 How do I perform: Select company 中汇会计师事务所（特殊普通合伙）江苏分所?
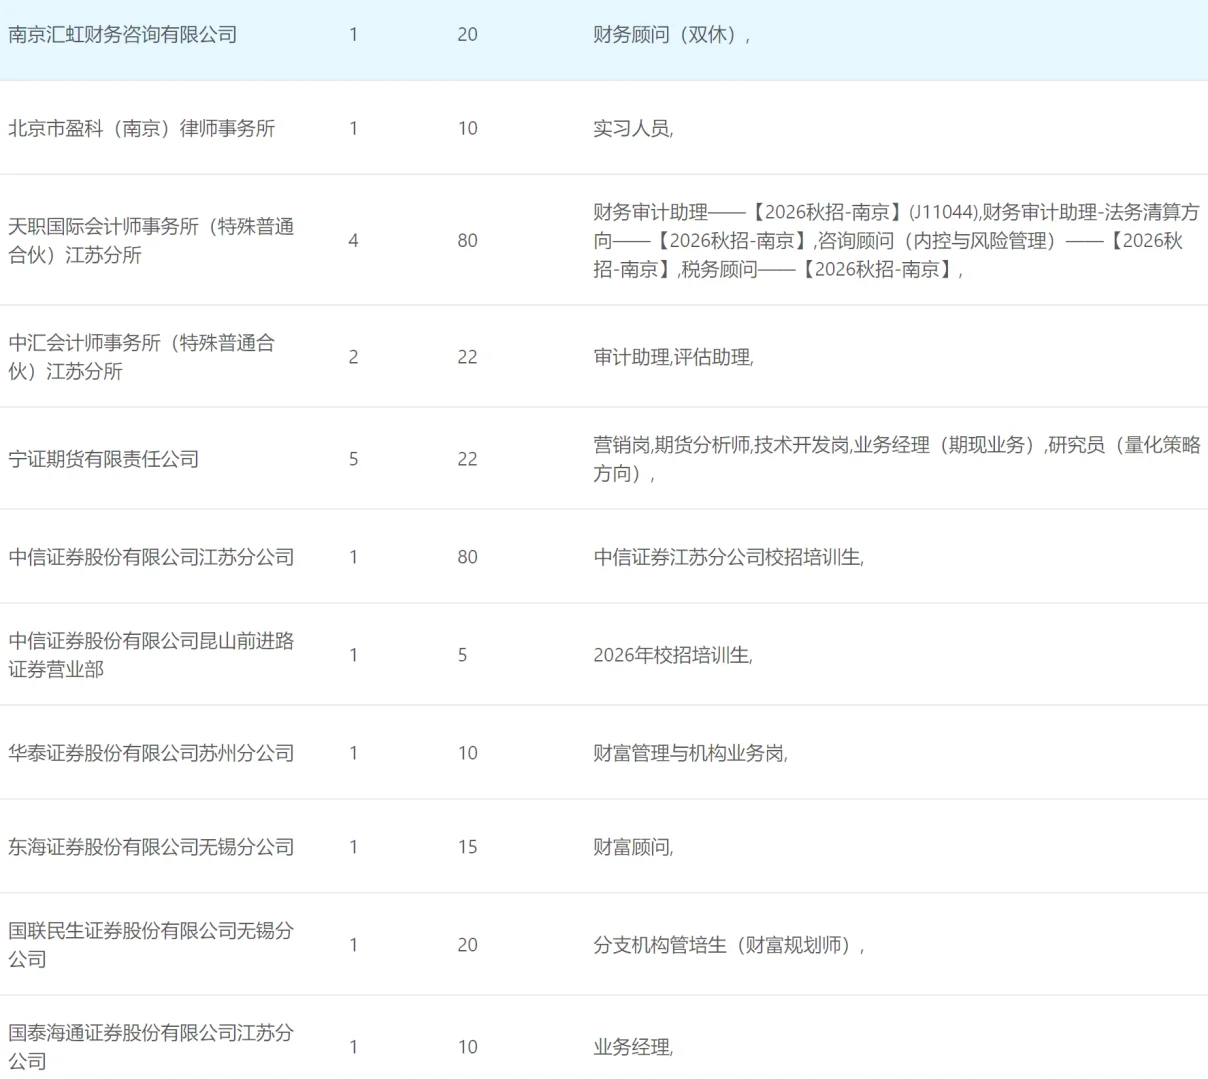[141, 357]
